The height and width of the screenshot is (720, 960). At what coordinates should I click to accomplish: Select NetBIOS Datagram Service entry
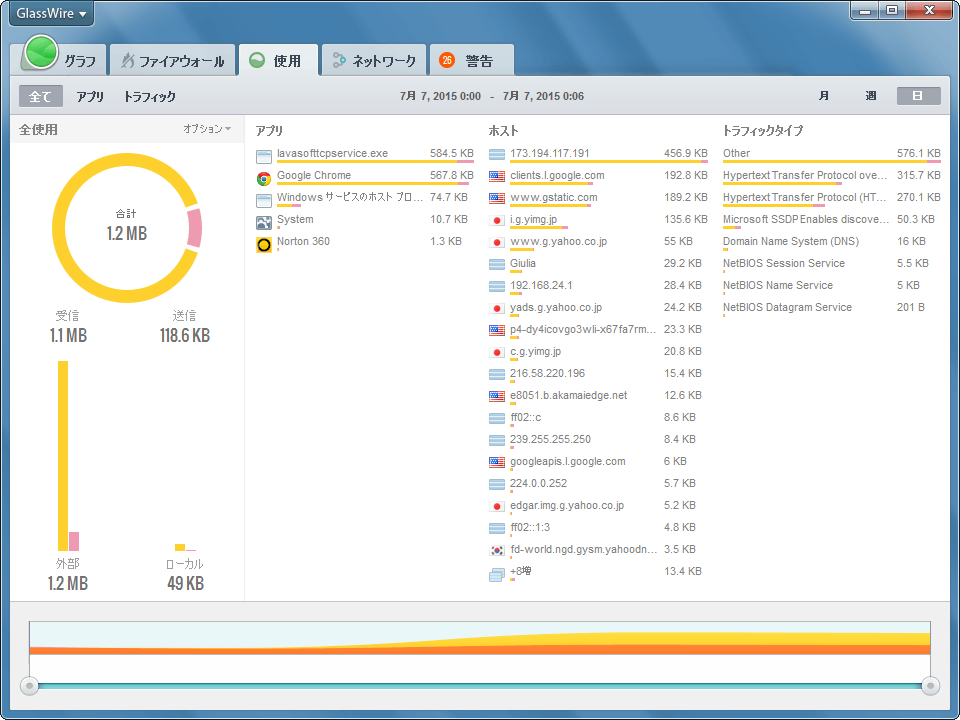831,309
